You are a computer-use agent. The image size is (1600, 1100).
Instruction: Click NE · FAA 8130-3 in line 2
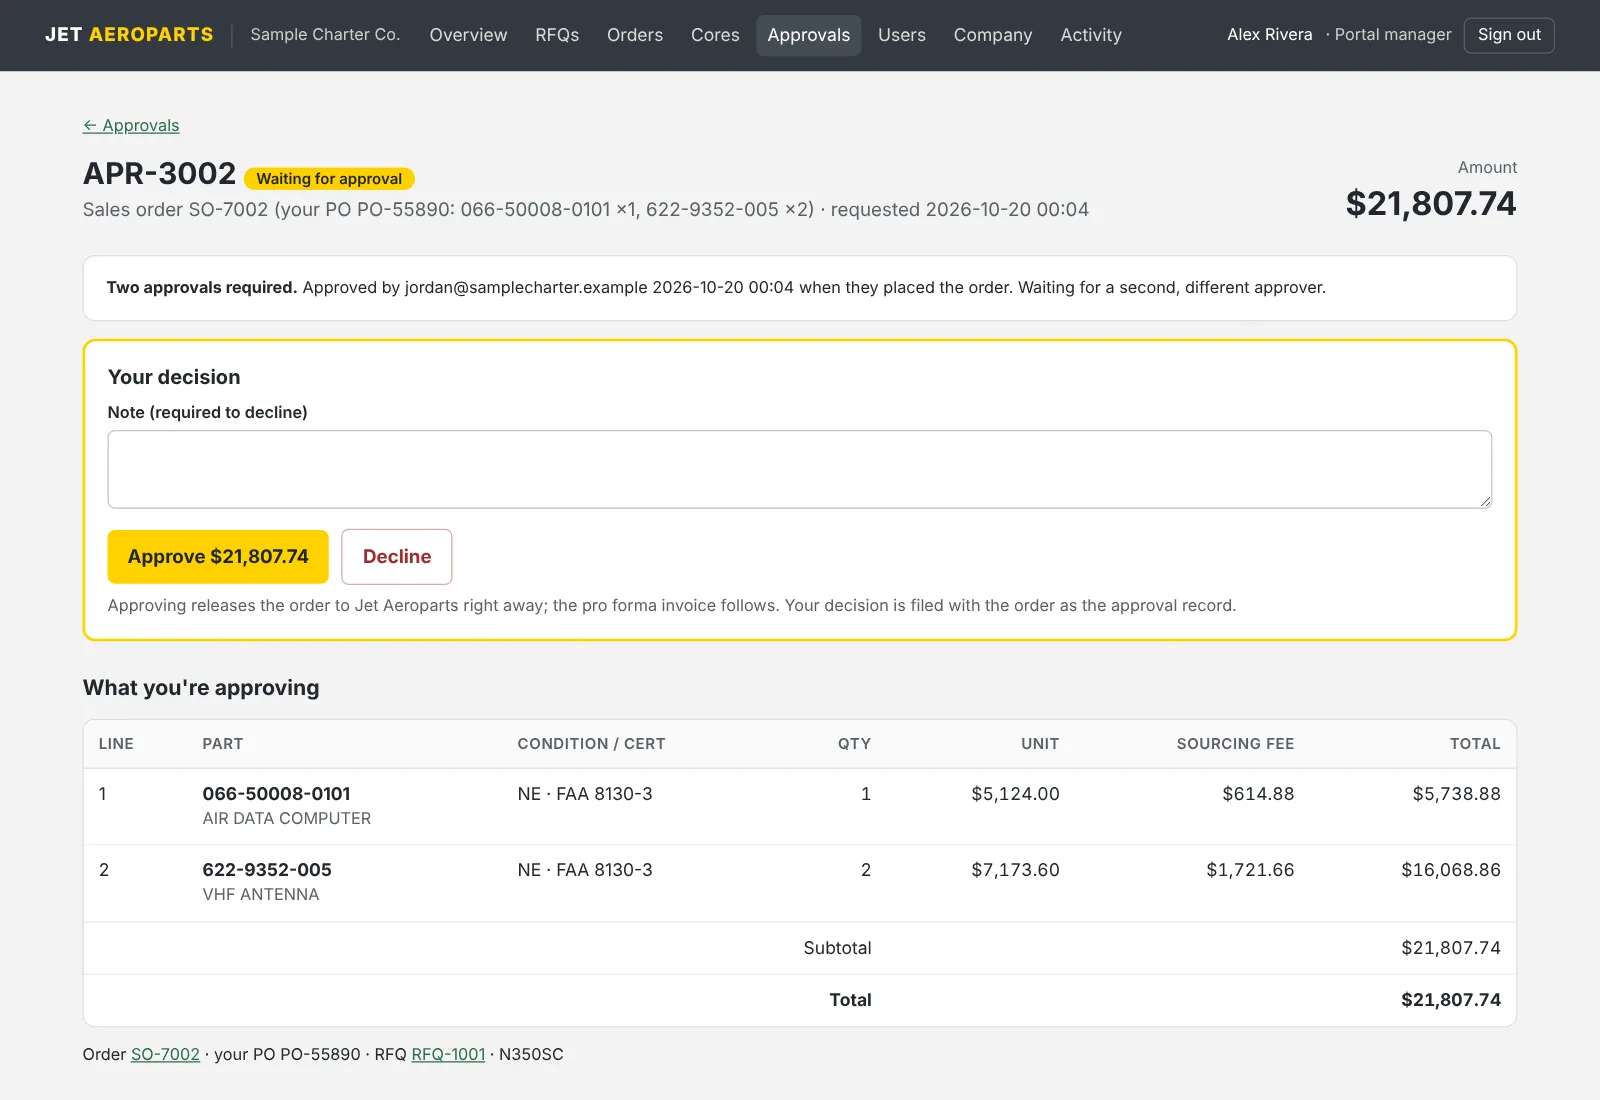click(585, 870)
